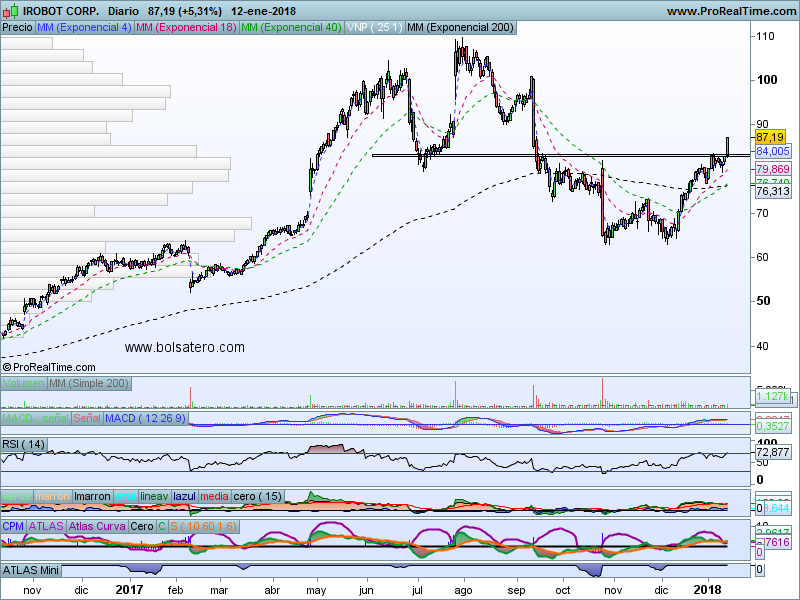This screenshot has height=600, width=800.
Task: Select the 'Cero' label in the ATLAS panel
Action: coord(142,526)
